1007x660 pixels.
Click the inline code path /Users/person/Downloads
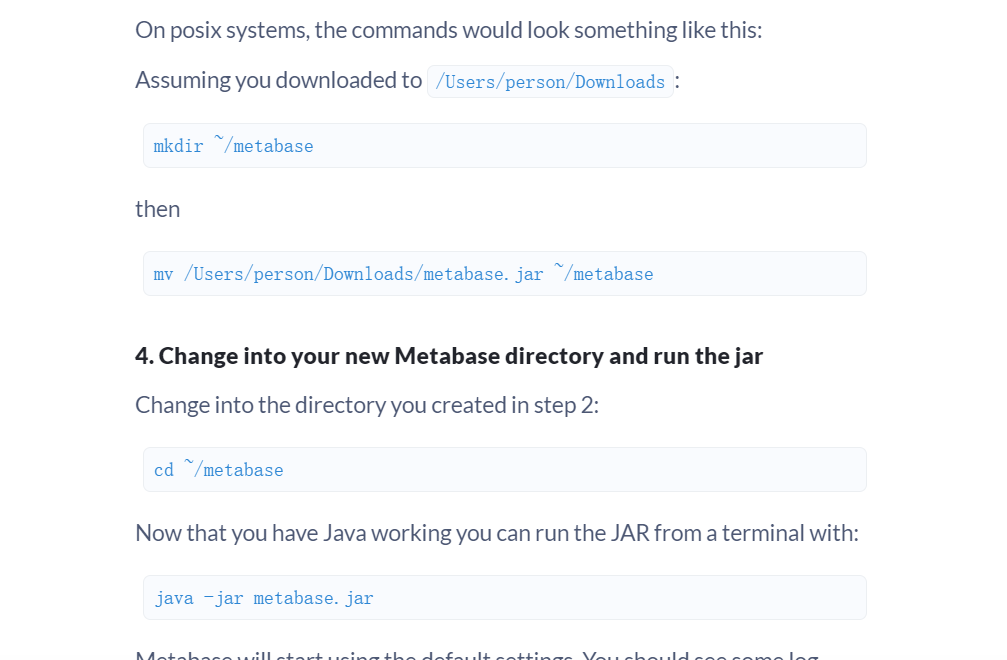pos(550,82)
